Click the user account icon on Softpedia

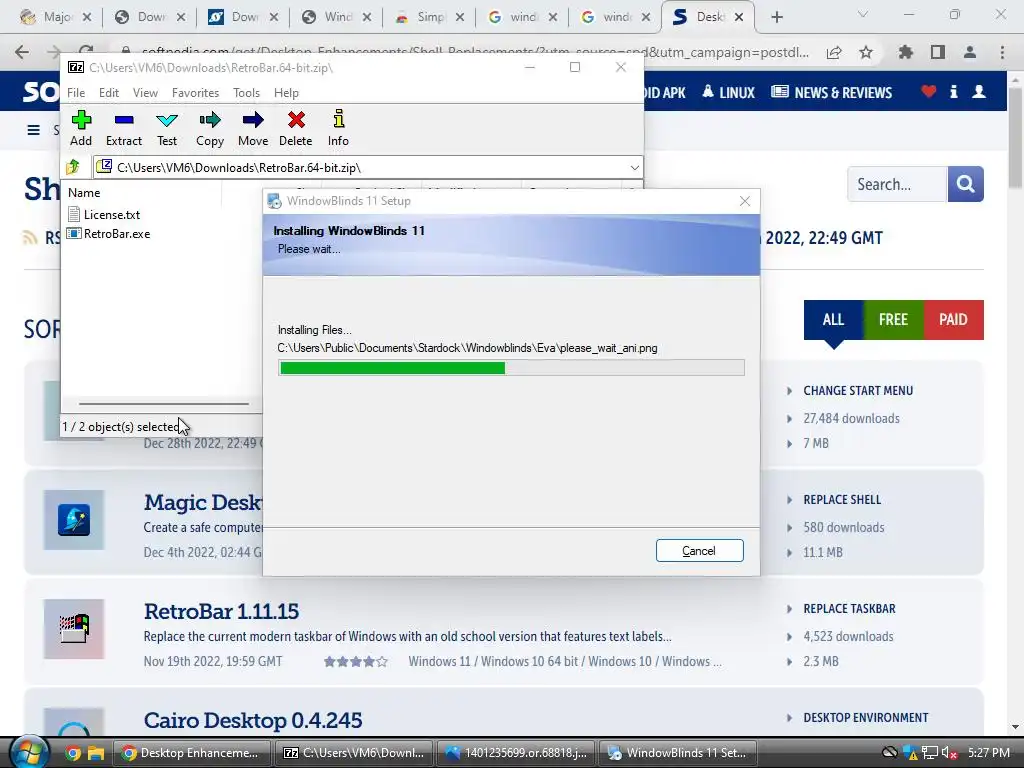tap(978, 91)
